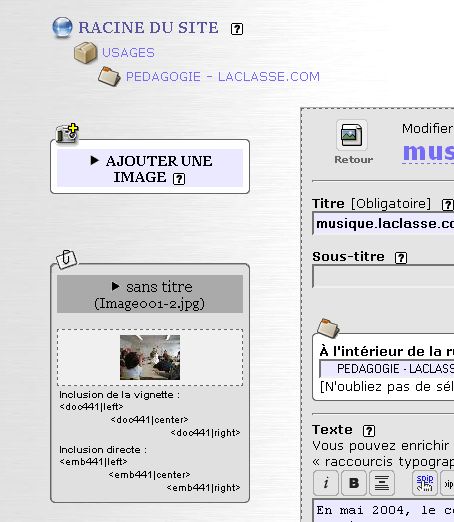Viewport: 454px width, 522px height.
Task: Expand the Ajouter une image panel
Action: click(150, 168)
